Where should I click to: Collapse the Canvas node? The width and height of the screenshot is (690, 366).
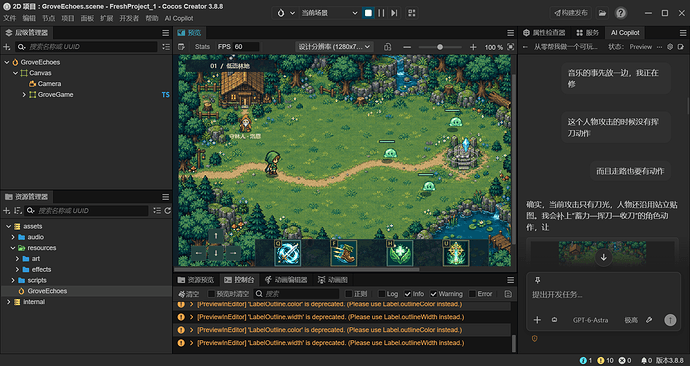(15, 73)
